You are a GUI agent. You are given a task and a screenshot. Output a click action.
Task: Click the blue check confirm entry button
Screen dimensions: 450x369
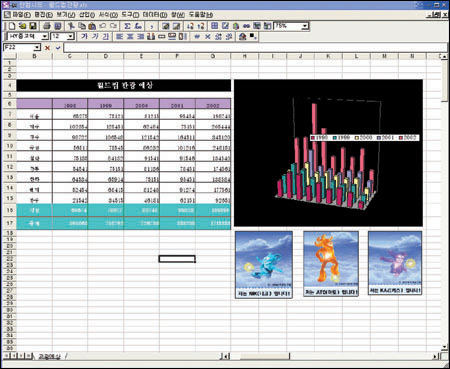click(x=58, y=48)
